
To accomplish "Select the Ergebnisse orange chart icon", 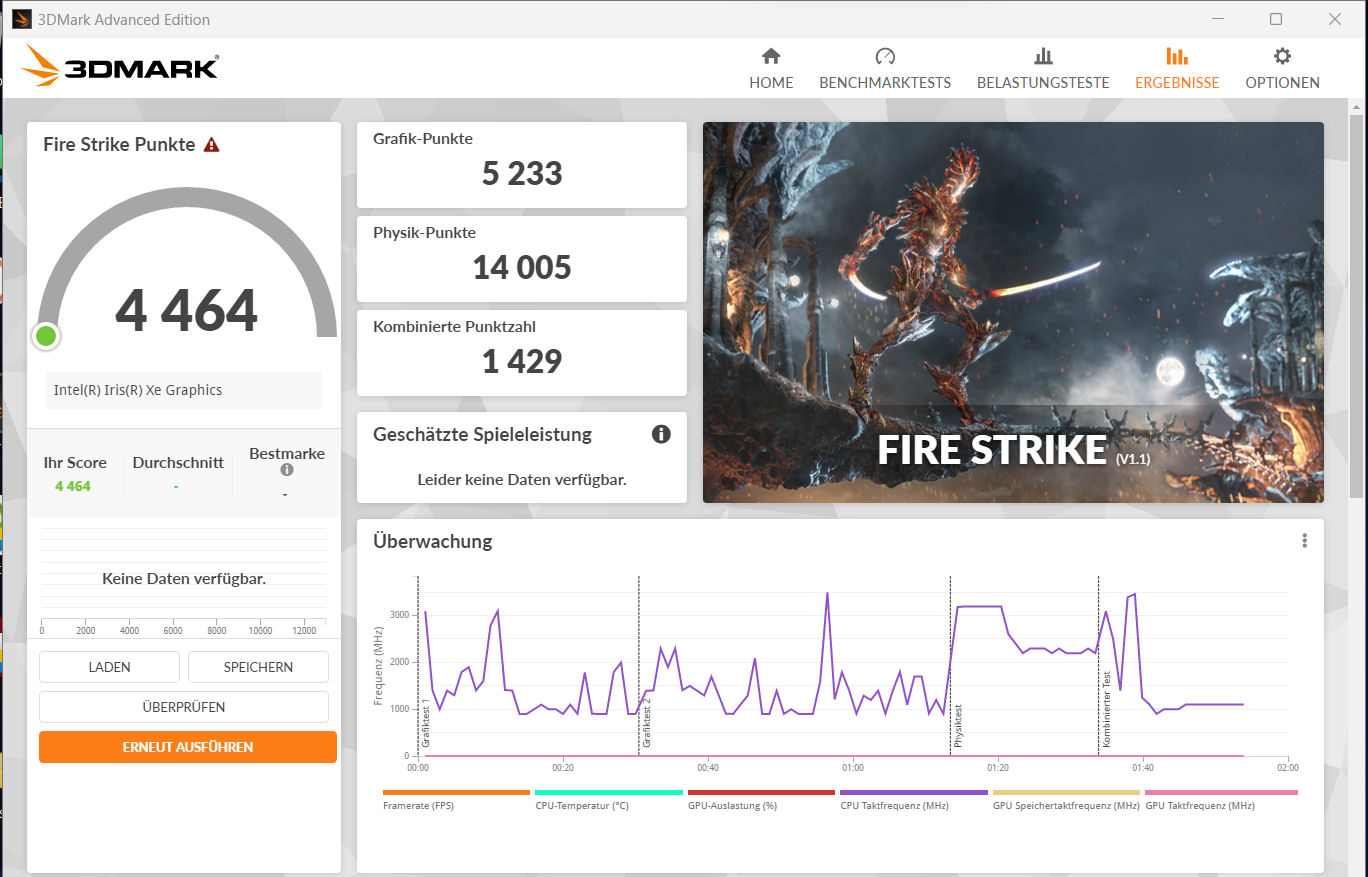I will coord(1177,56).
